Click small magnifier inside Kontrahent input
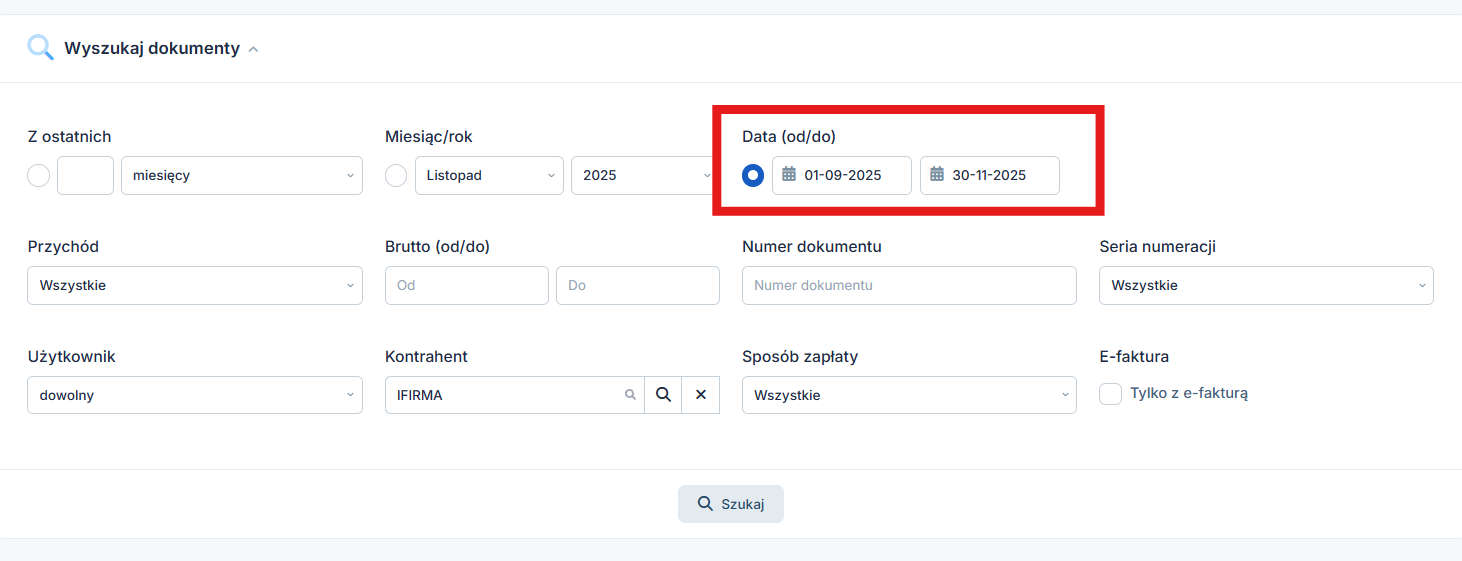The image size is (1462, 561). pos(630,395)
